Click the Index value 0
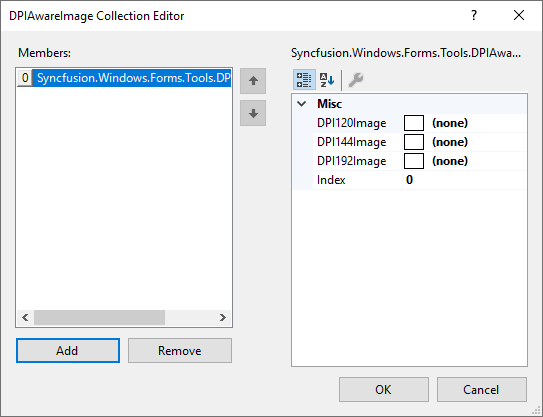This screenshot has height=417, width=543. [x=409, y=180]
